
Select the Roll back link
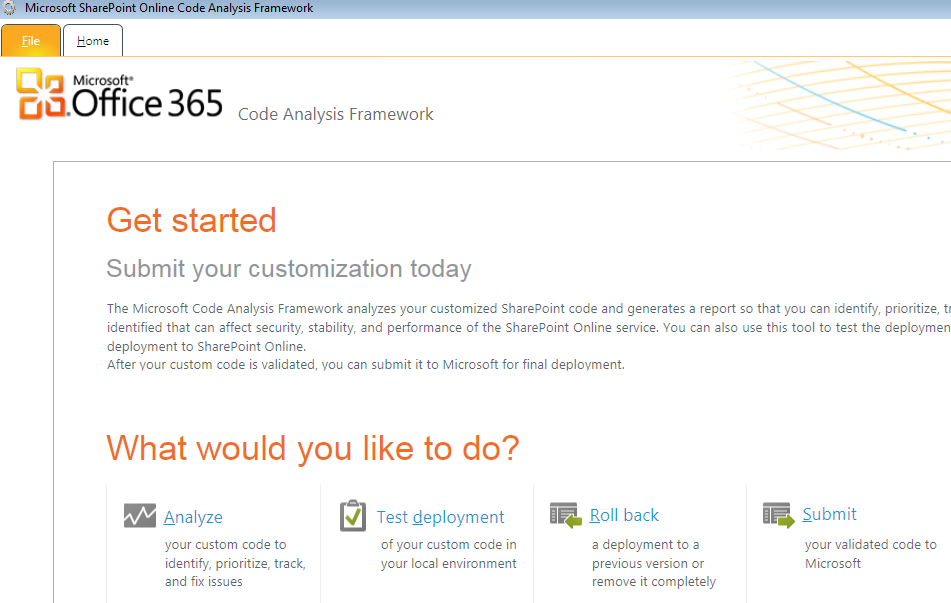(624, 515)
